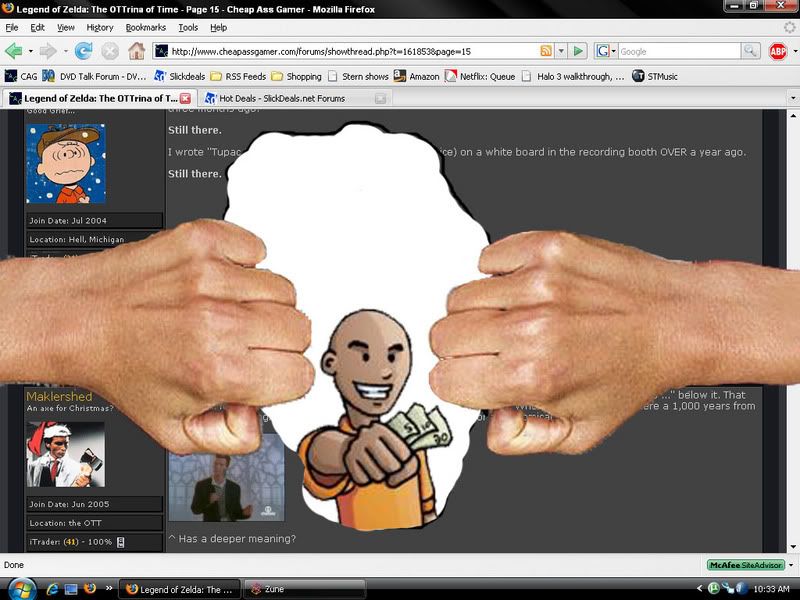
Task: Open the View menu
Action: [x=66, y=28]
